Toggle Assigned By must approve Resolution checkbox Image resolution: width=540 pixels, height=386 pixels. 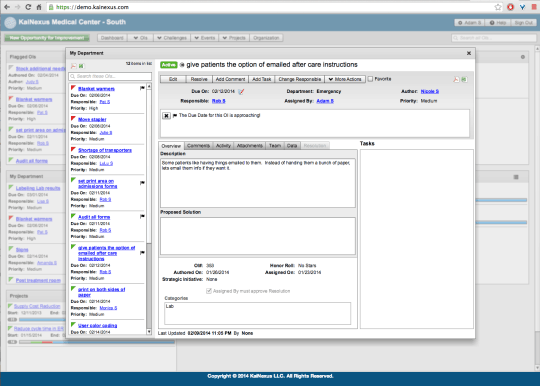point(209,291)
